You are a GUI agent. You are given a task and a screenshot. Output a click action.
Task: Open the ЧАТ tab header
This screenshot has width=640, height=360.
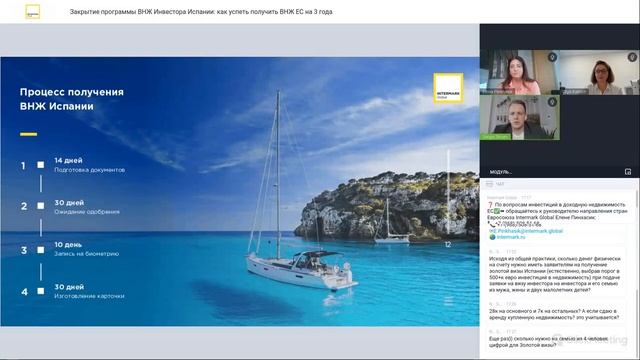[500, 184]
